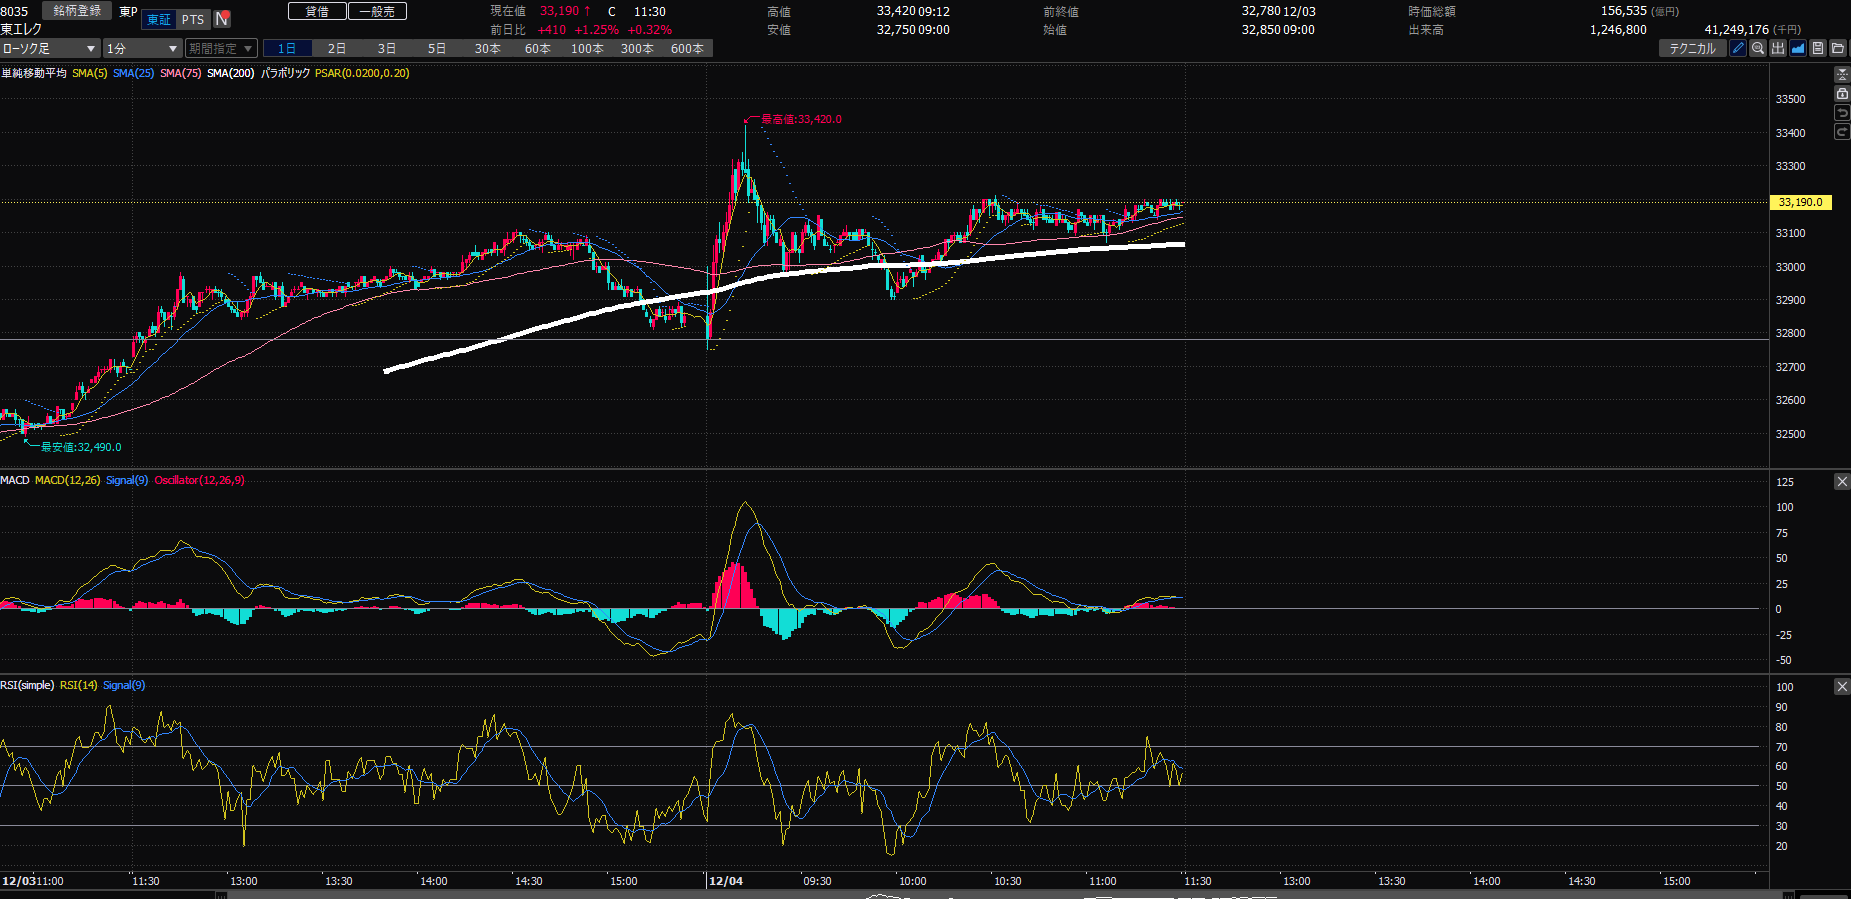This screenshot has width=1851, height=899.
Task: Click the 銘柄登録 button
Action: 77,11
